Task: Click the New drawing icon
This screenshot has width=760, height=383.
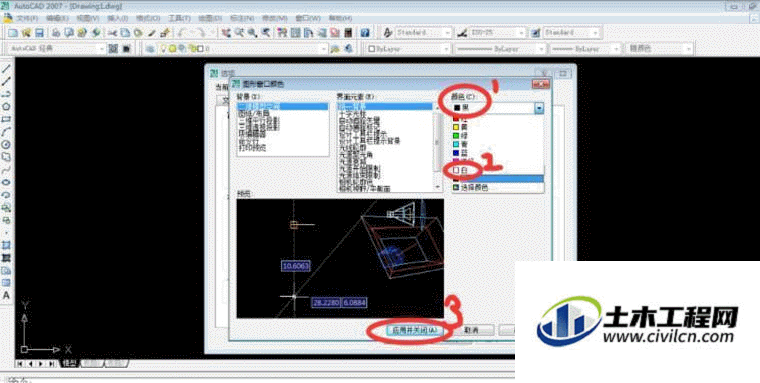Action: point(13,33)
